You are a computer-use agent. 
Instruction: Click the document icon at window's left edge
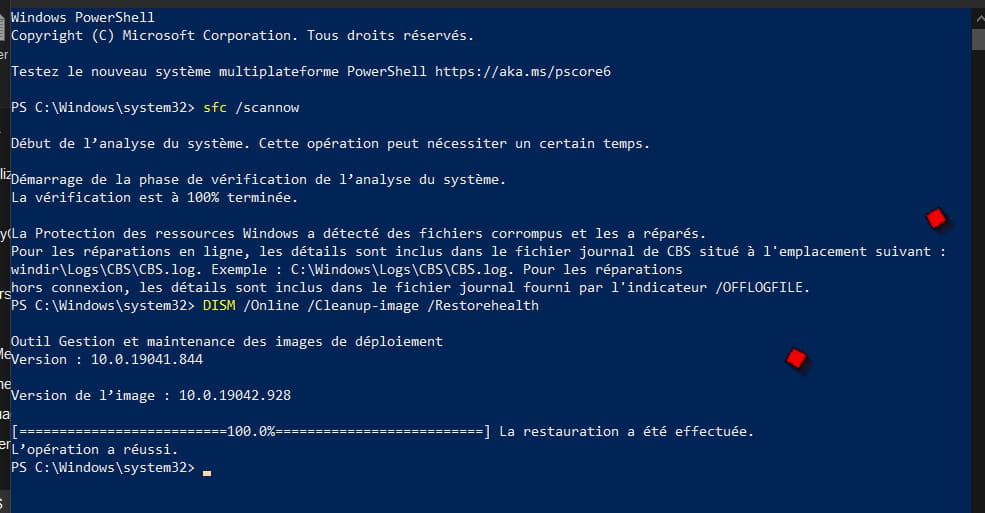pos(3,28)
